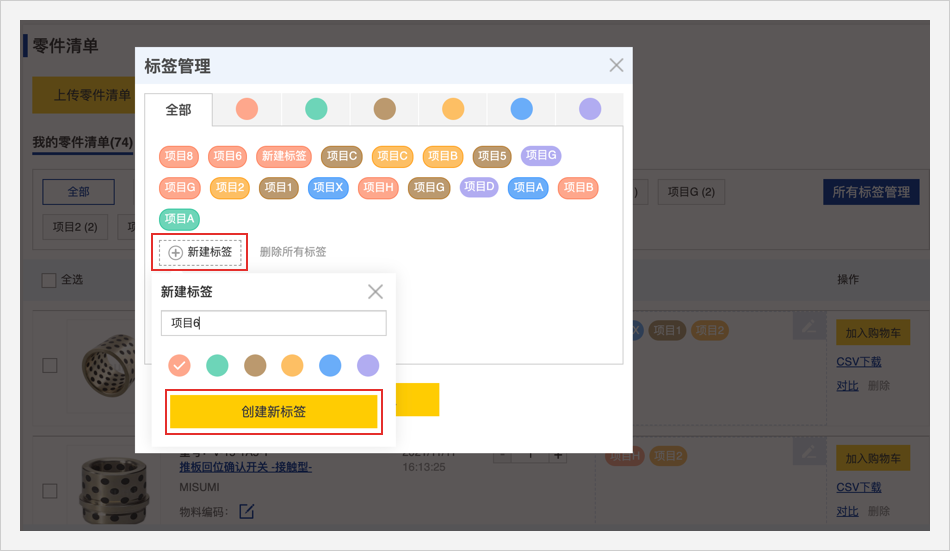The width and height of the screenshot is (950, 551).
Task: Close the 新建标签 popup
Action: (x=375, y=292)
